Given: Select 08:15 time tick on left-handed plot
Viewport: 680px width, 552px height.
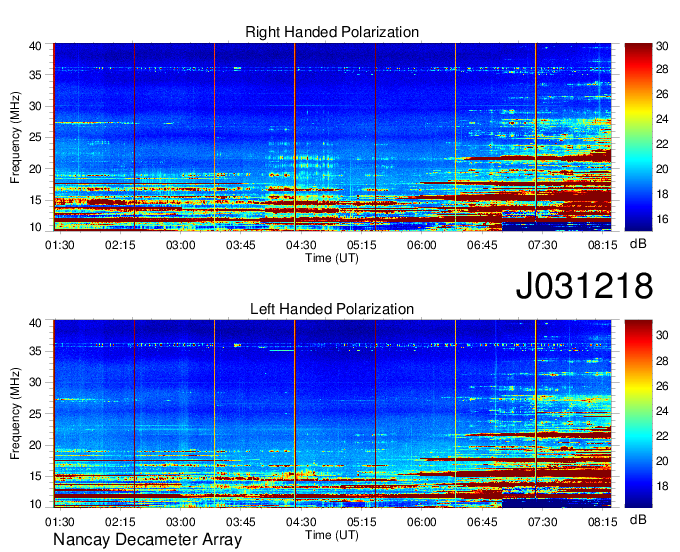Looking at the screenshot, I should pyautogui.click(x=602, y=522).
